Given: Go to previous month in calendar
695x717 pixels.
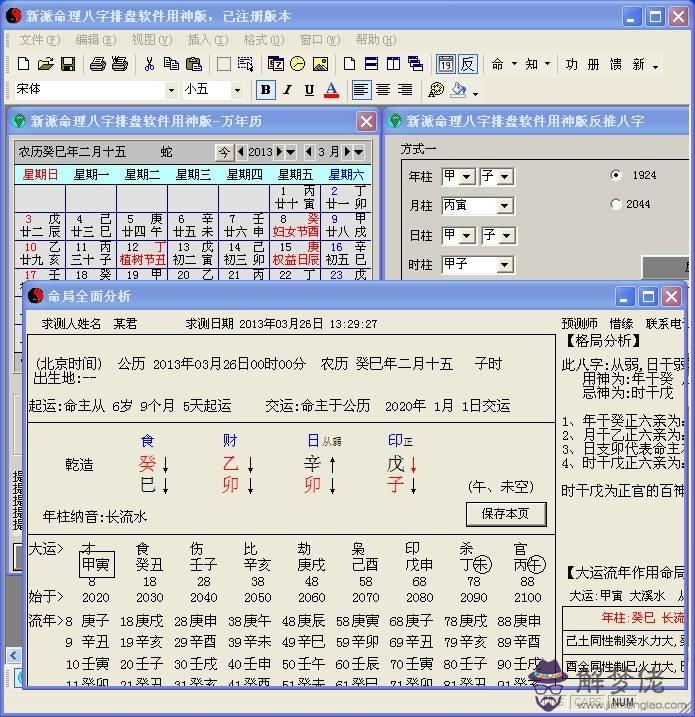Looking at the screenshot, I should 309,152.
